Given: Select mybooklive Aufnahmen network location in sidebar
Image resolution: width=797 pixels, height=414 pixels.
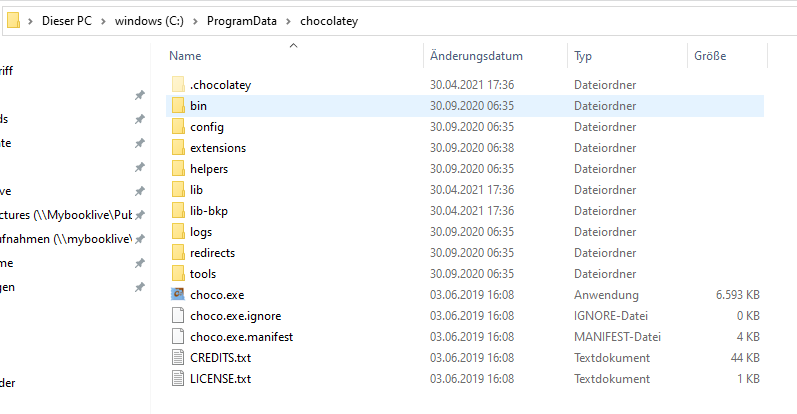Looking at the screenshot, I should (66, 239).
